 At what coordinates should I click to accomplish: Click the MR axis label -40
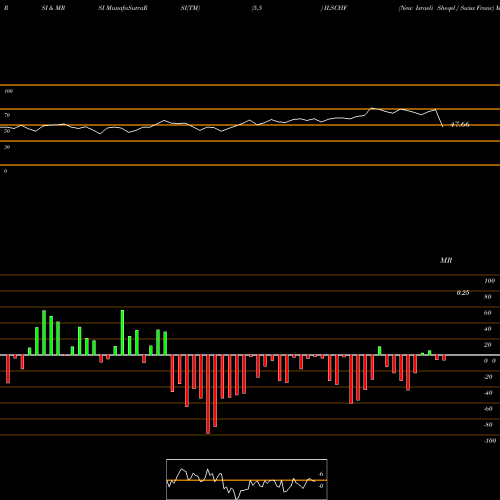click(488, 393)
